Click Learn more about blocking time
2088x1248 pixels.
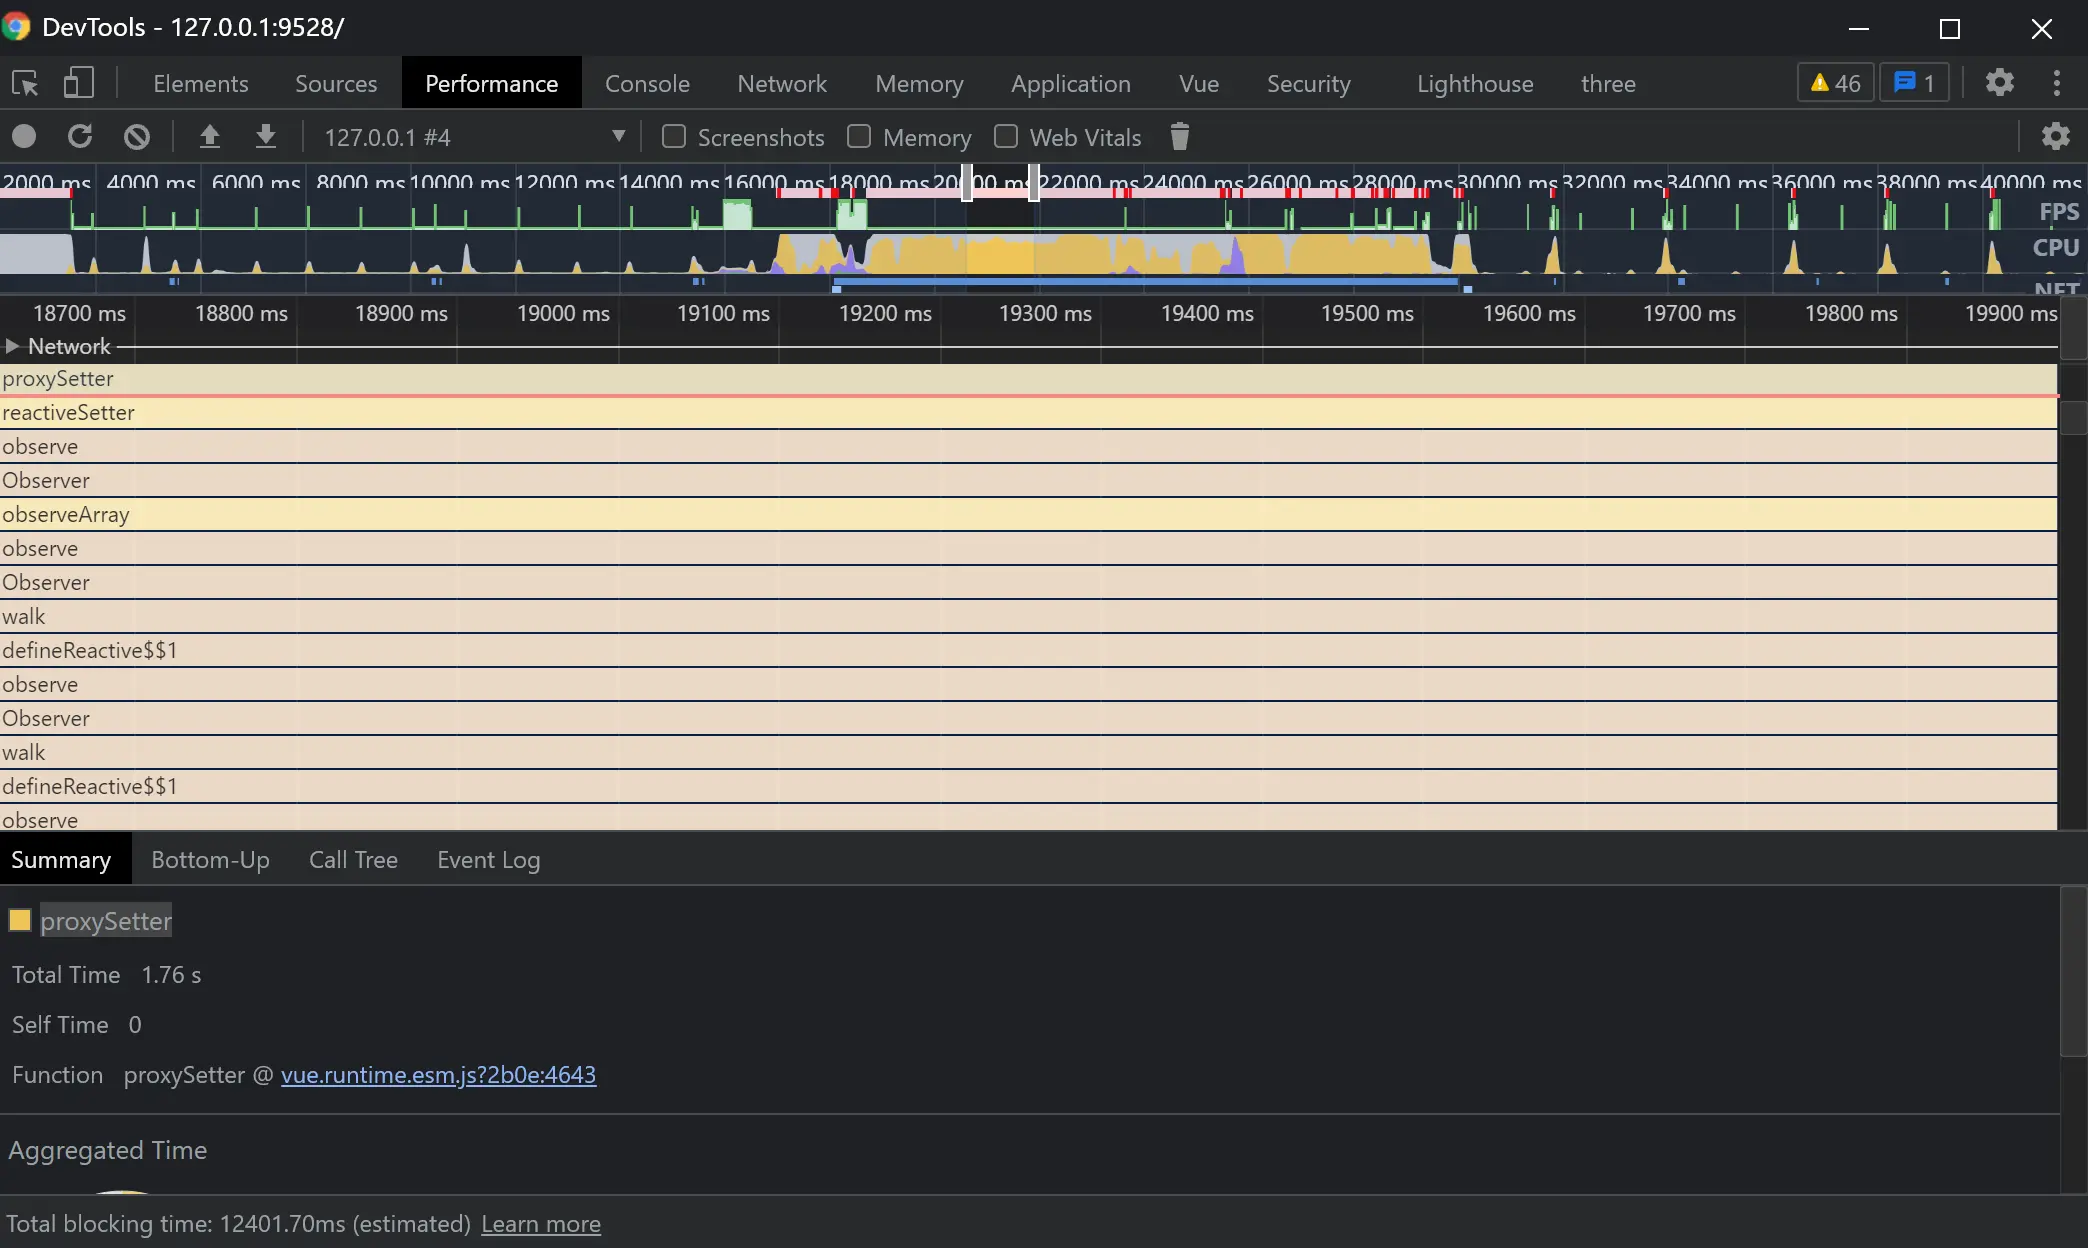click(x=541, y=1223)
